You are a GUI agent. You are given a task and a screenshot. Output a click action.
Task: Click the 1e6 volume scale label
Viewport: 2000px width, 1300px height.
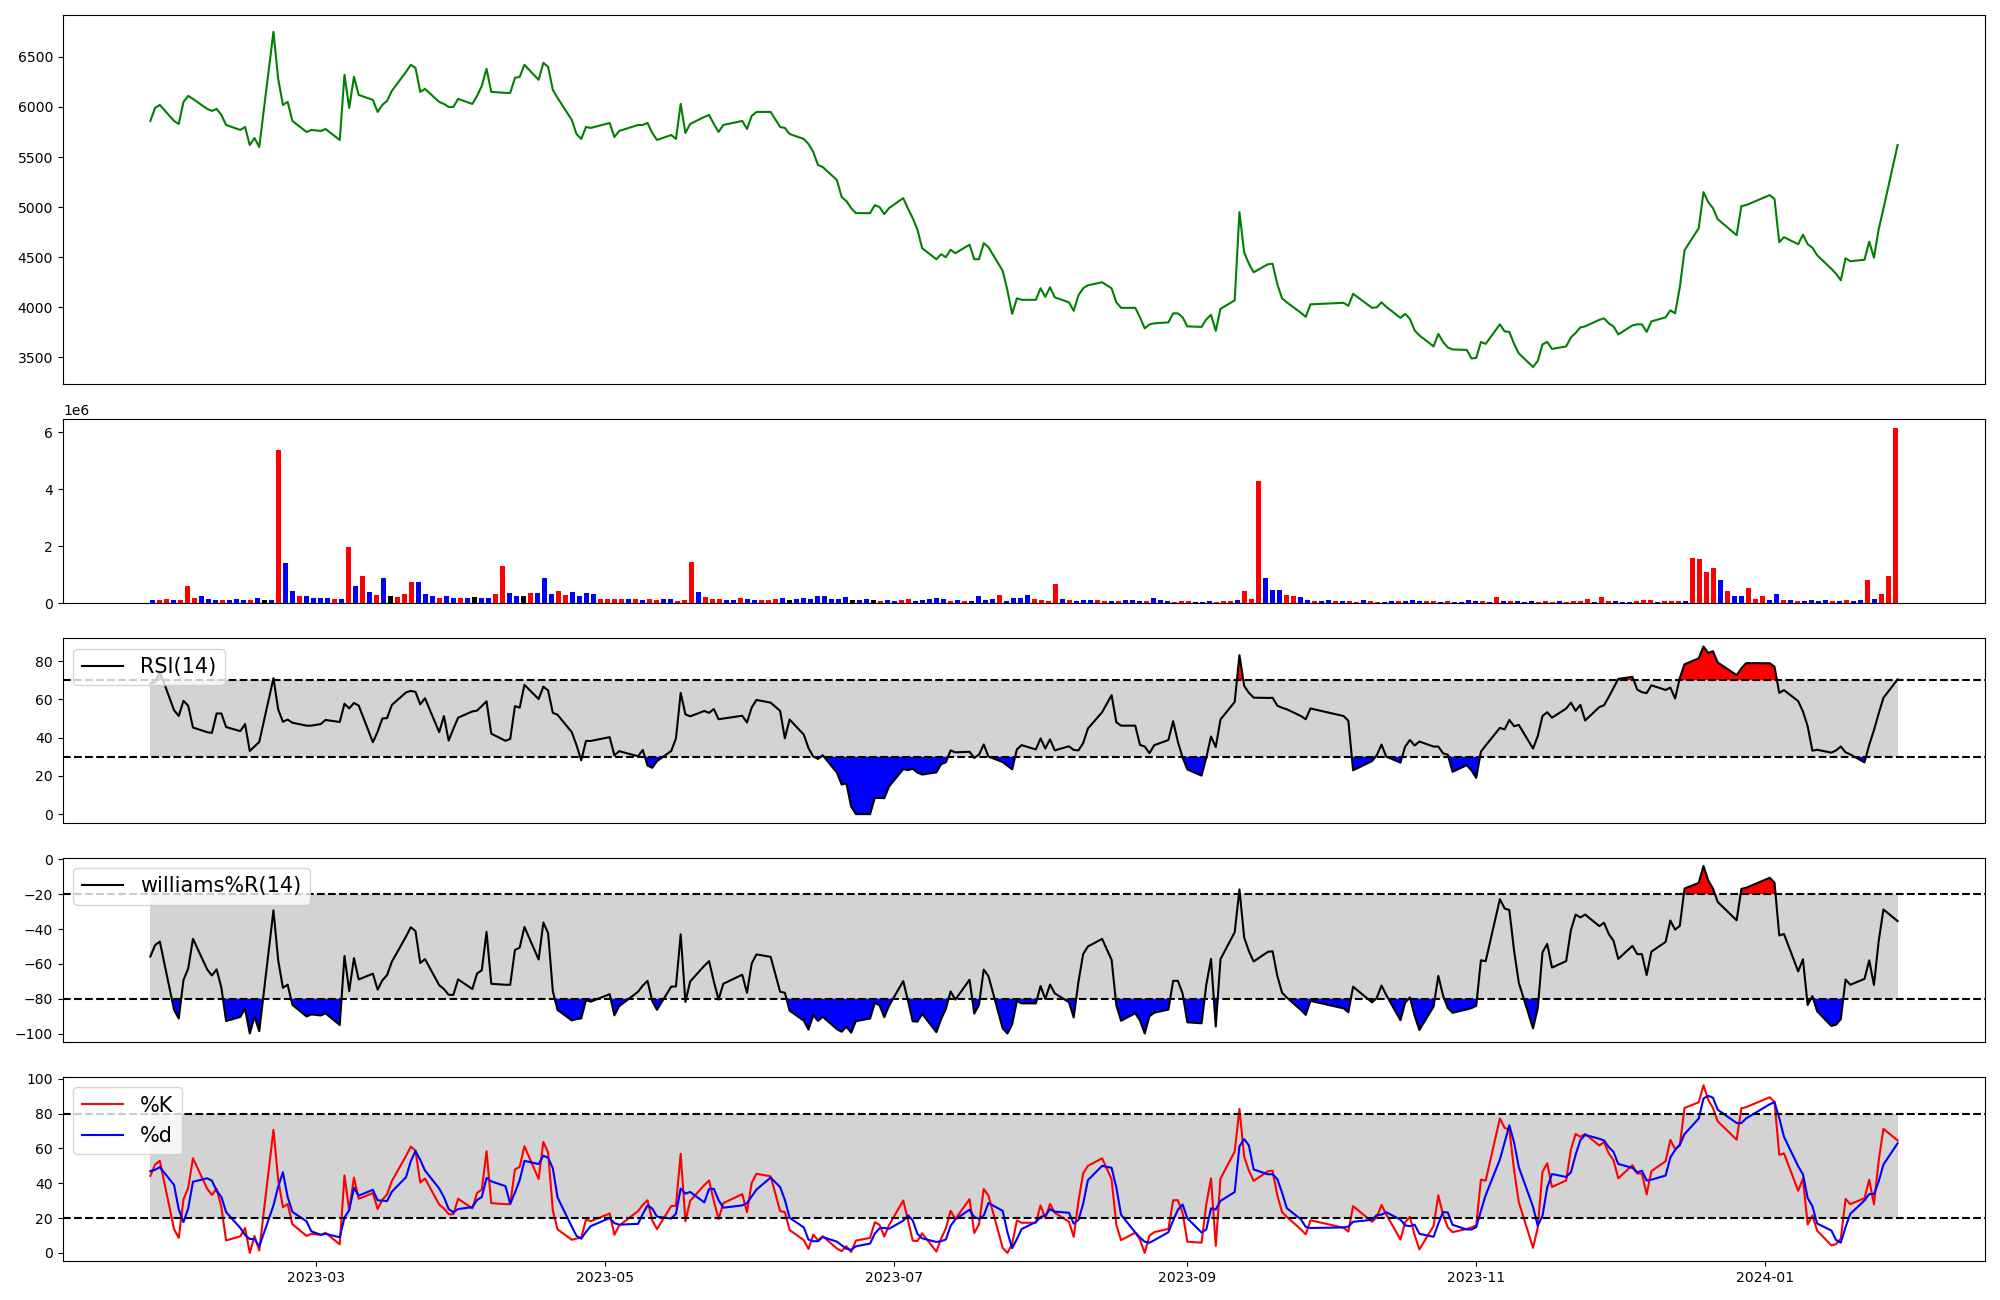click(77, 411)
